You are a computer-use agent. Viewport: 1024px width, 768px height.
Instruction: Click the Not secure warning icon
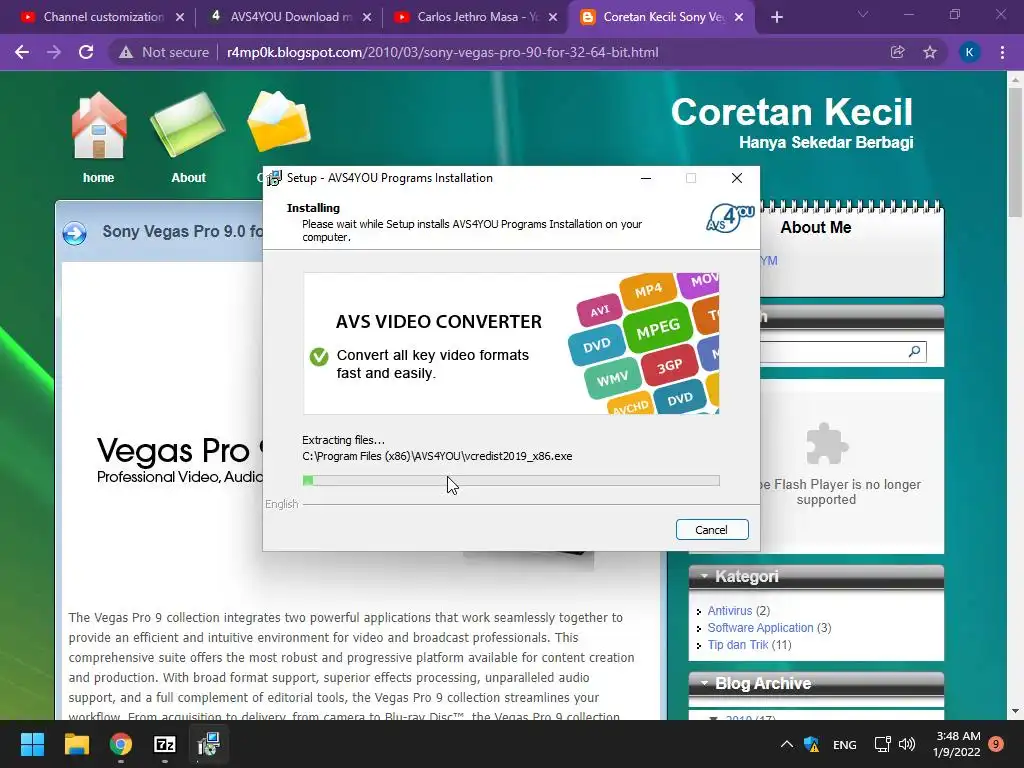pos(126,52)
